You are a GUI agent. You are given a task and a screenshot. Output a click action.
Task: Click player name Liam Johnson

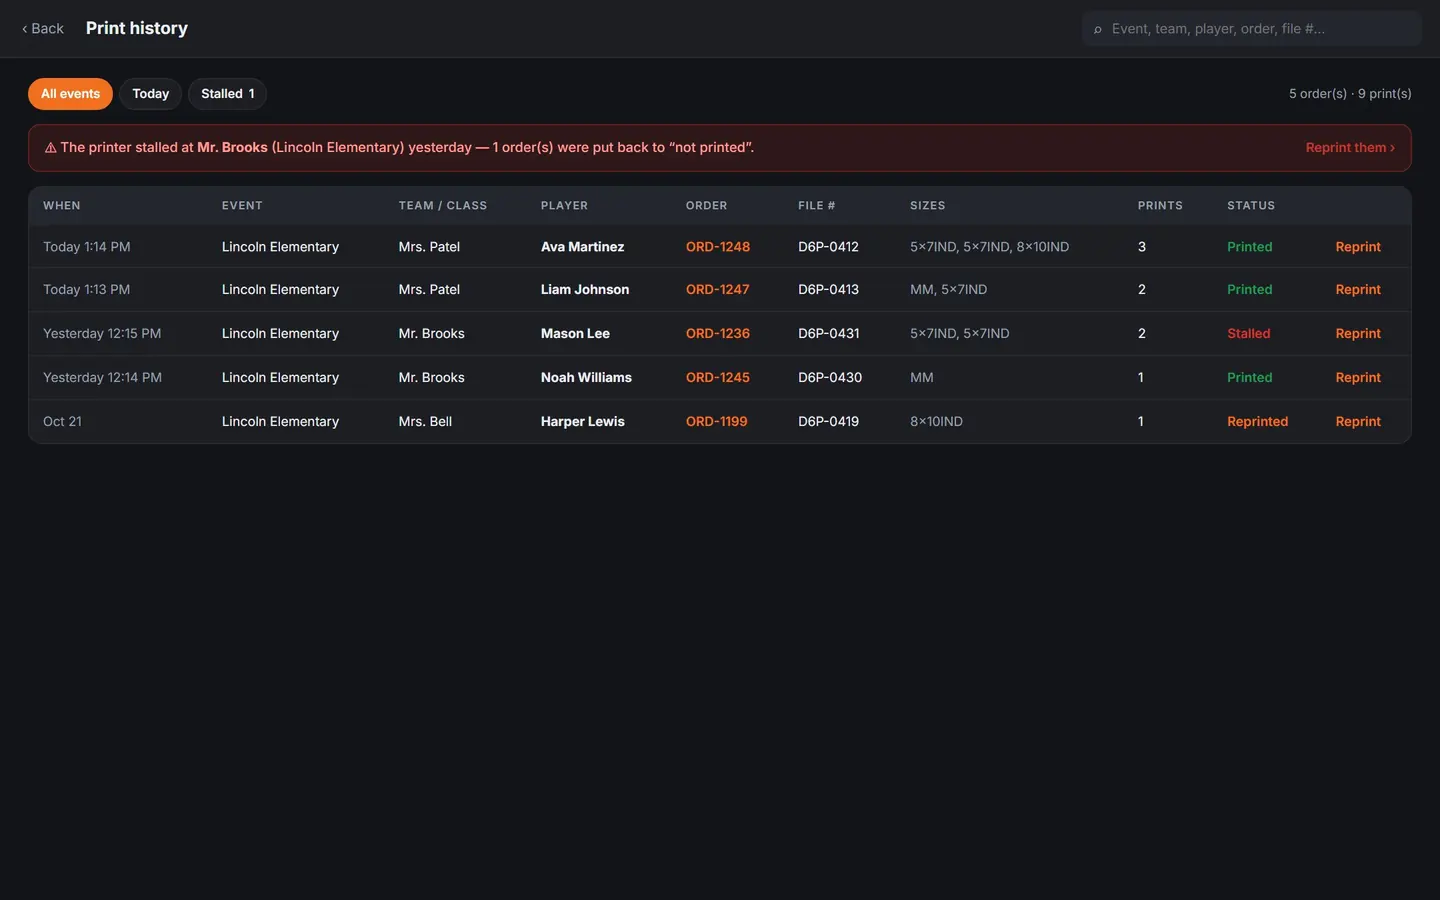click(585, 290)
